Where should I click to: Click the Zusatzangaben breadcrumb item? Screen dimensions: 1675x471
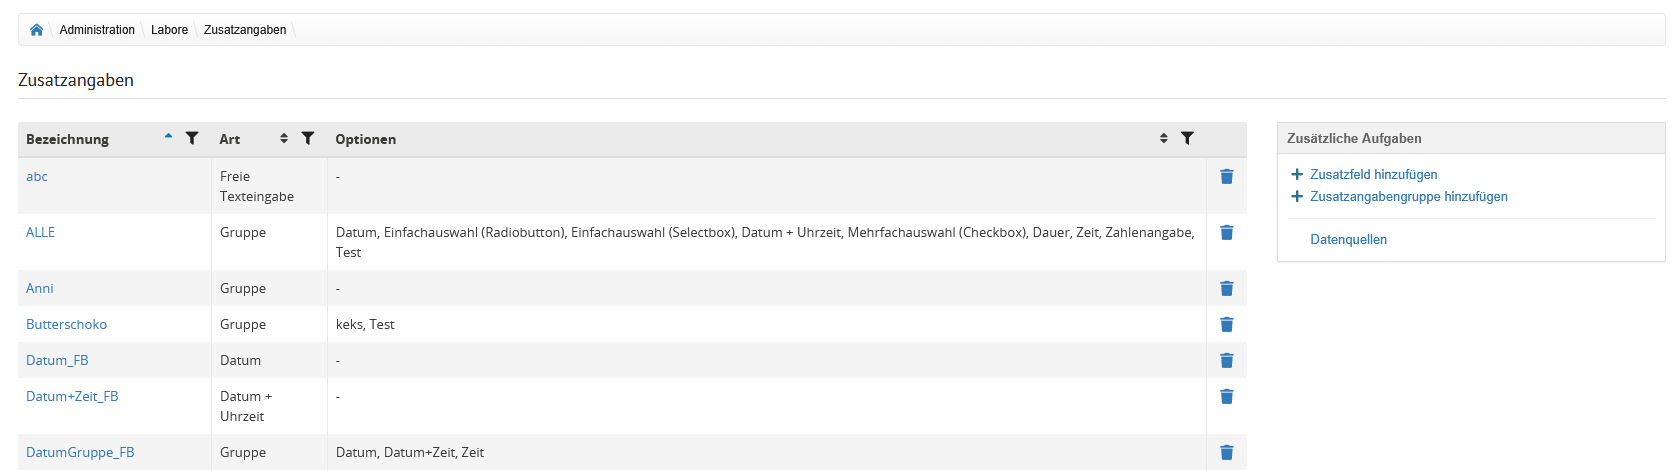(245, 30)
